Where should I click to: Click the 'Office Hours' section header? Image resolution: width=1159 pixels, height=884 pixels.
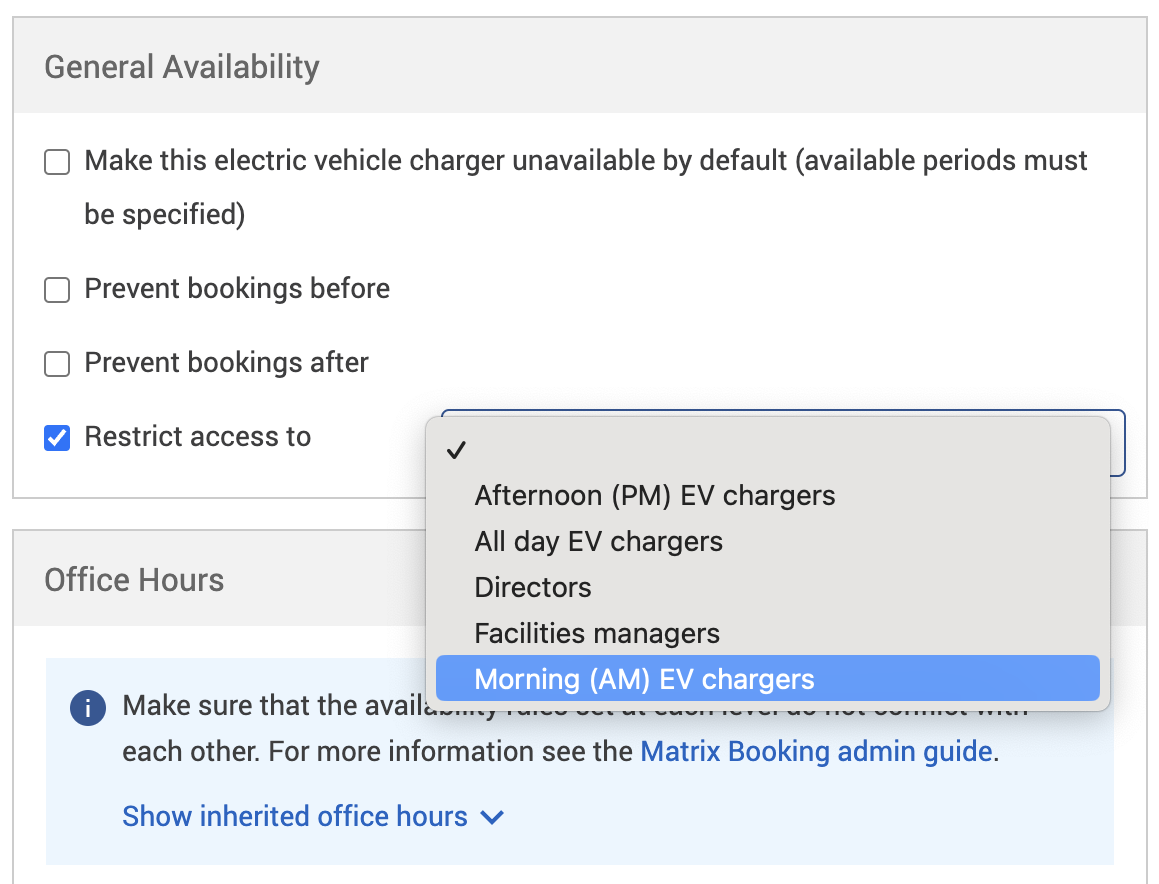point(134,580)
